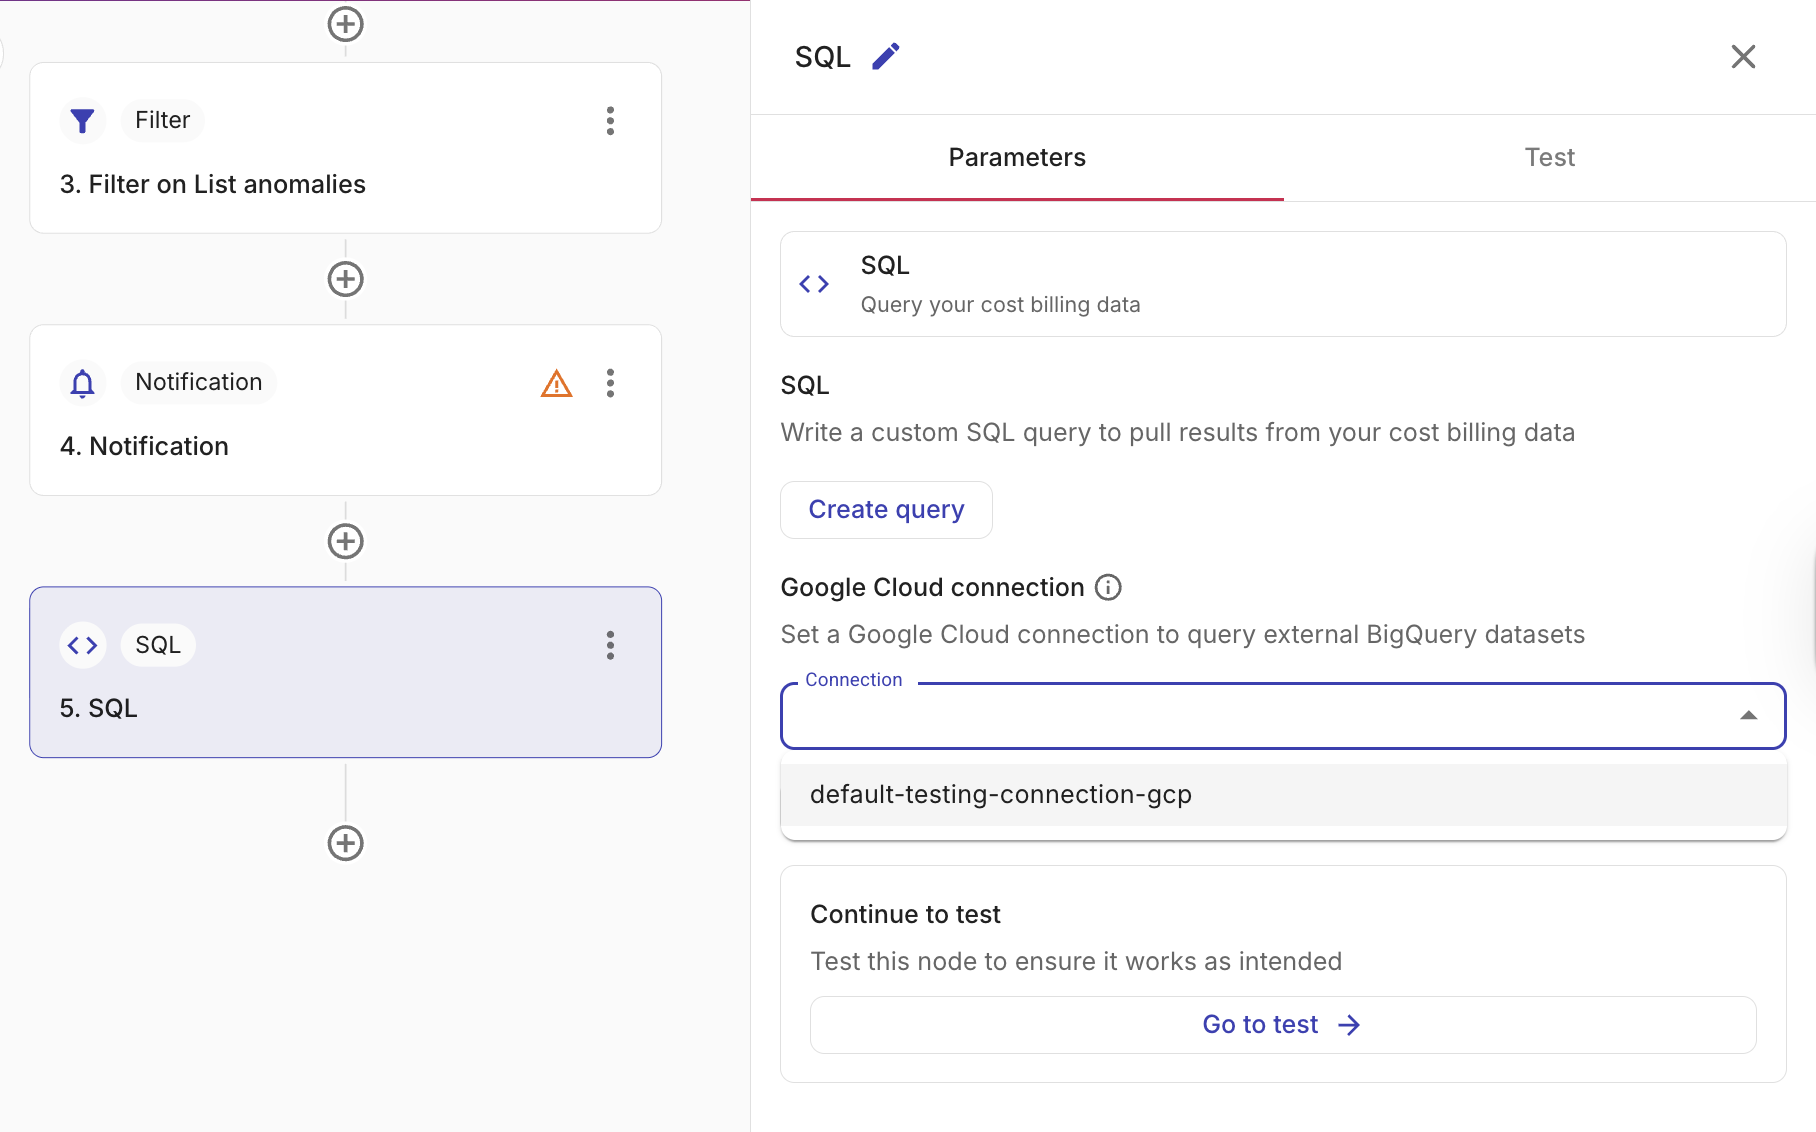The width and height of the screenshot is (1816, 1132).
Task: Switch to the Test tab
Action: click(1549, 157)
